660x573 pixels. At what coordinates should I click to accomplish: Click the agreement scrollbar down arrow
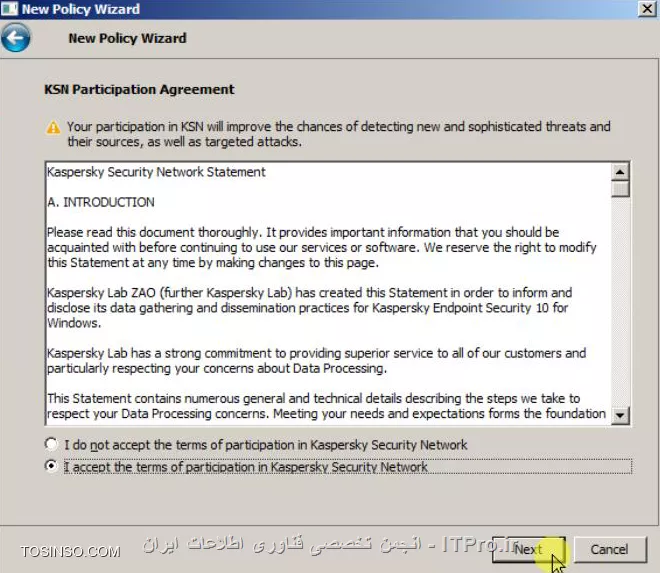620,415
